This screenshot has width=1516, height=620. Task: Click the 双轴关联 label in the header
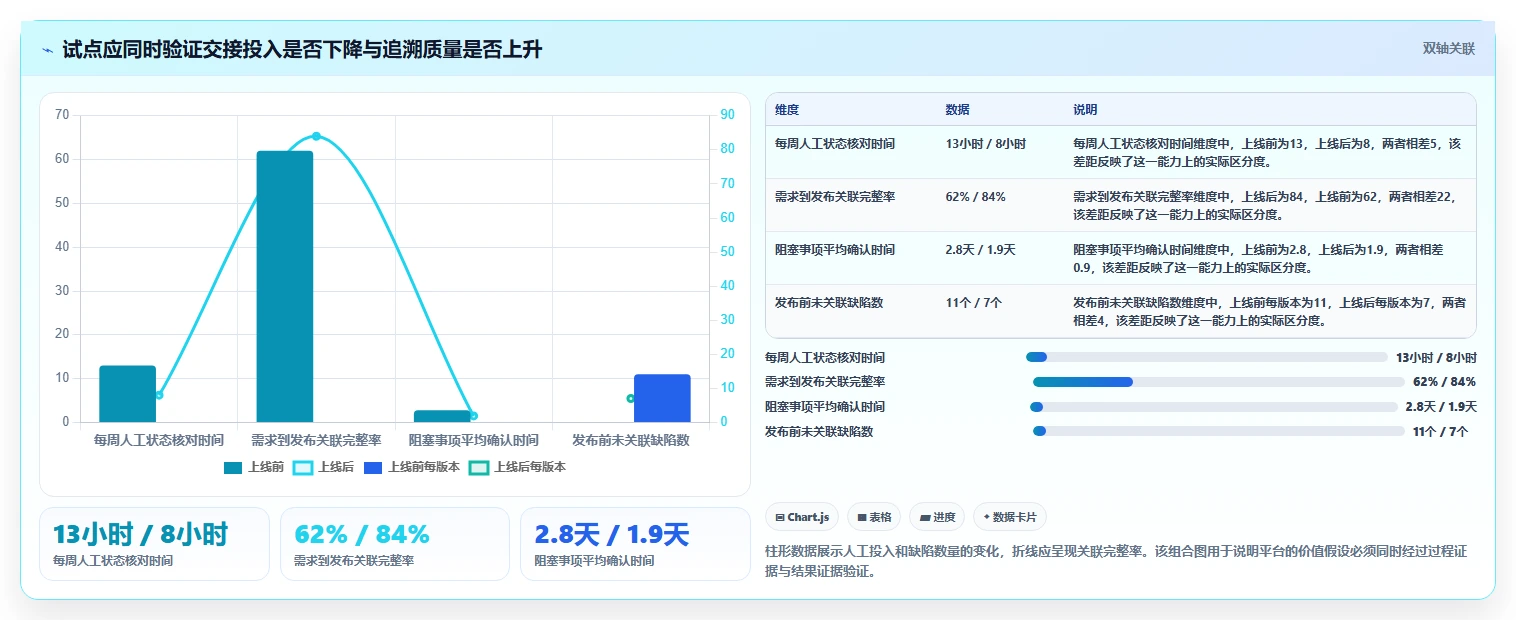click(x=1449, y=49)
